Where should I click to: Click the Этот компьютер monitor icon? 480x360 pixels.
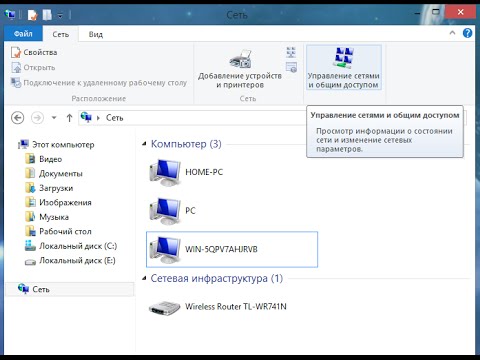(x=23, y=144)
